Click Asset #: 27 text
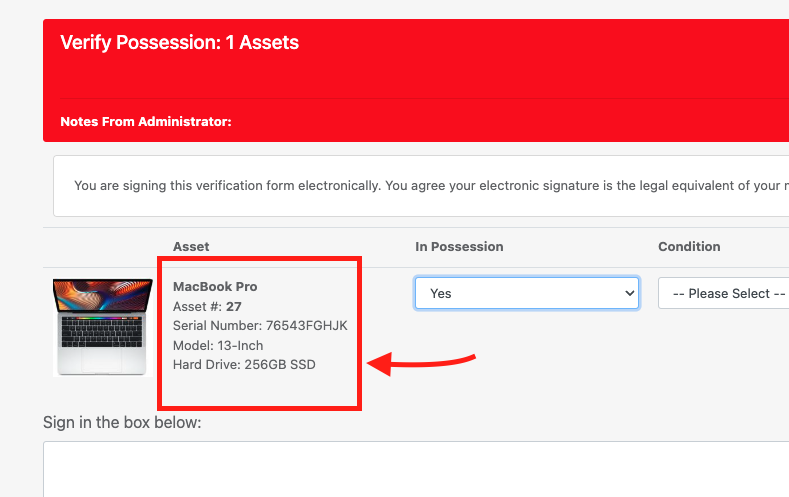This screenshot has width=789, height=497. (207, 306)
